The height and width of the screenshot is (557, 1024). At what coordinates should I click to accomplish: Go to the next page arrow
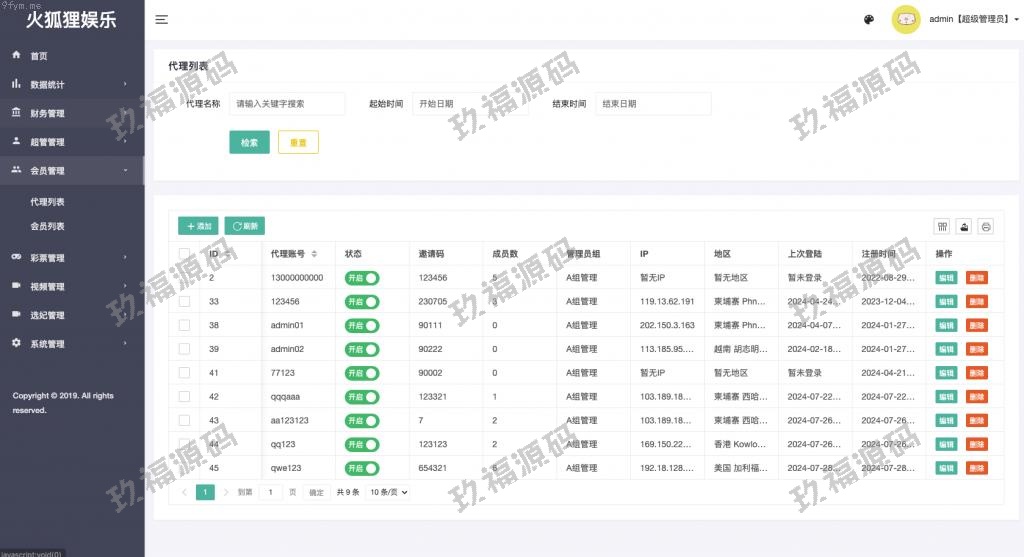(226, 492)
